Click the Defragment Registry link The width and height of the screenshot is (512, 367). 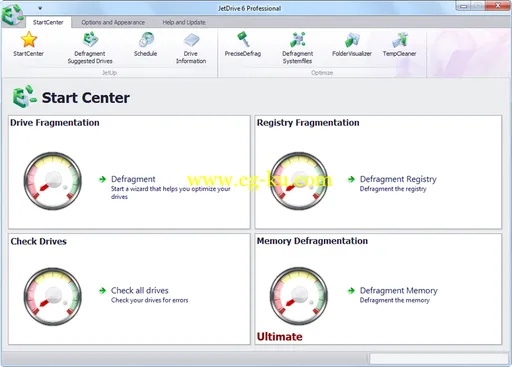(398, 179)
